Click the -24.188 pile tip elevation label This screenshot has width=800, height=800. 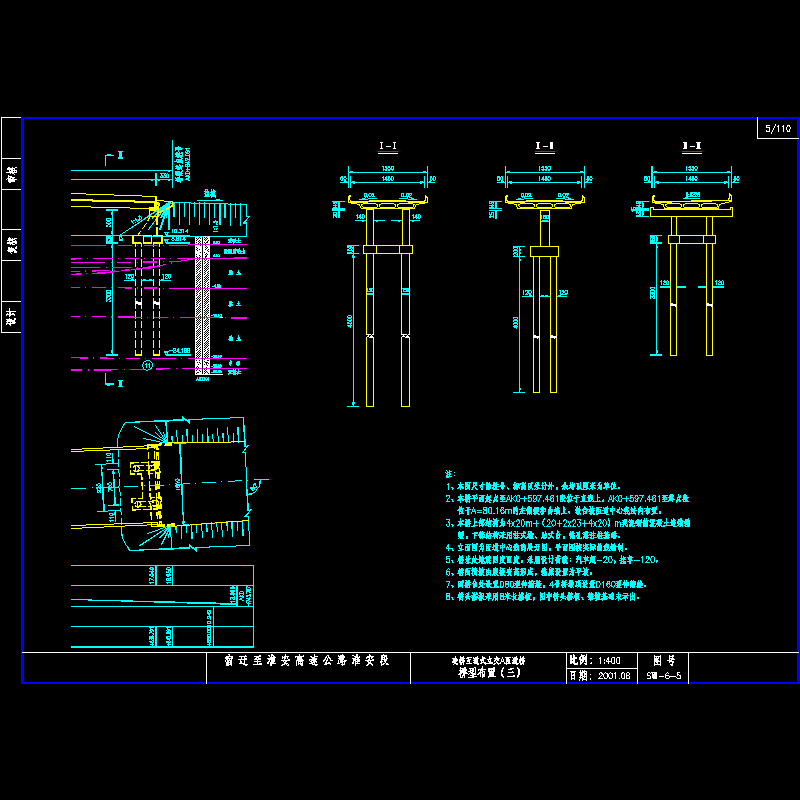(178, 350)
